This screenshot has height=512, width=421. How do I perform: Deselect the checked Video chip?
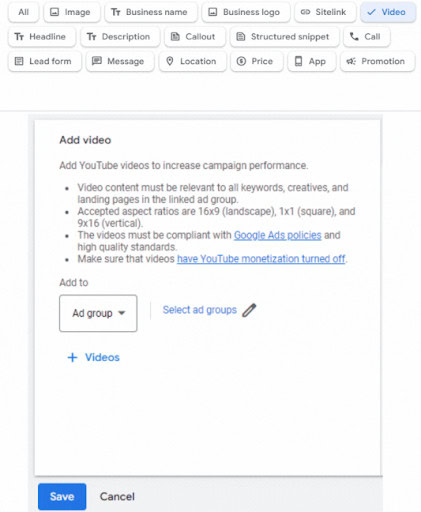pyautogui.click(x=388, y=12)
